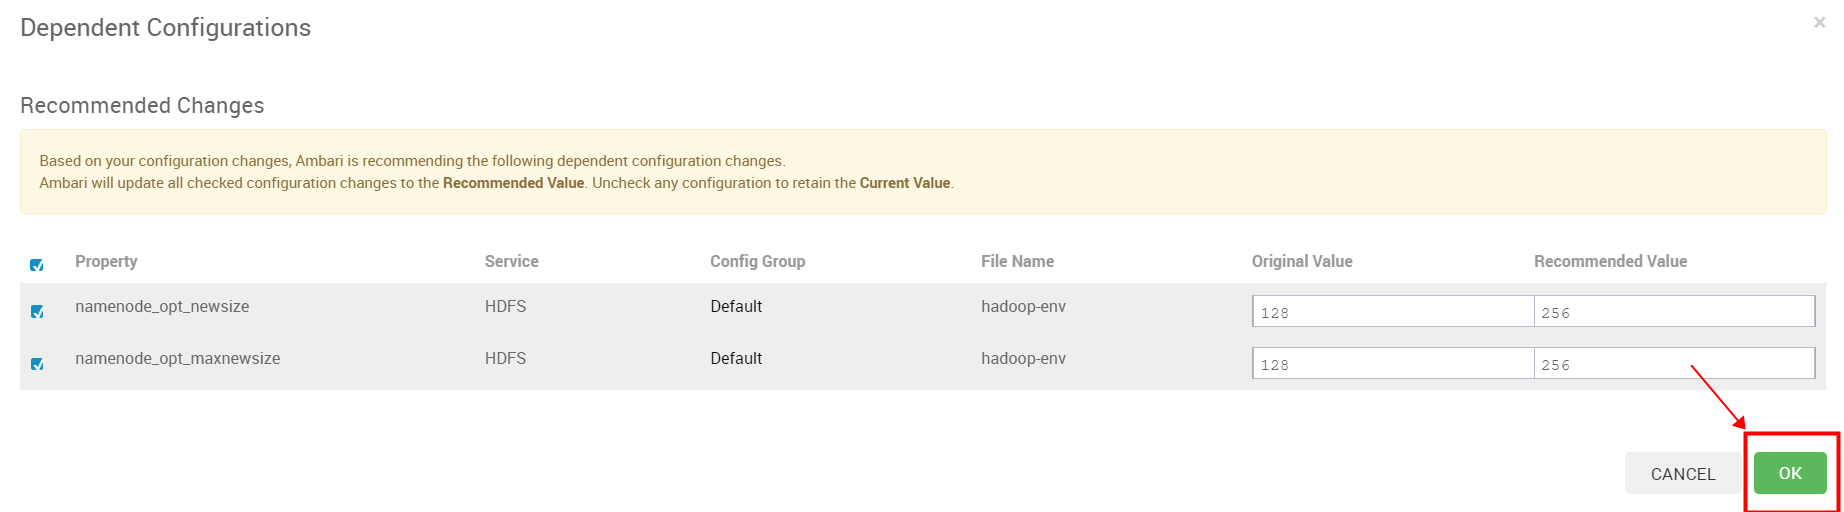This screenshot has width=1844, height=512.
Task: Close the Dependent Configurations dialog
Action: point(1819,22)
